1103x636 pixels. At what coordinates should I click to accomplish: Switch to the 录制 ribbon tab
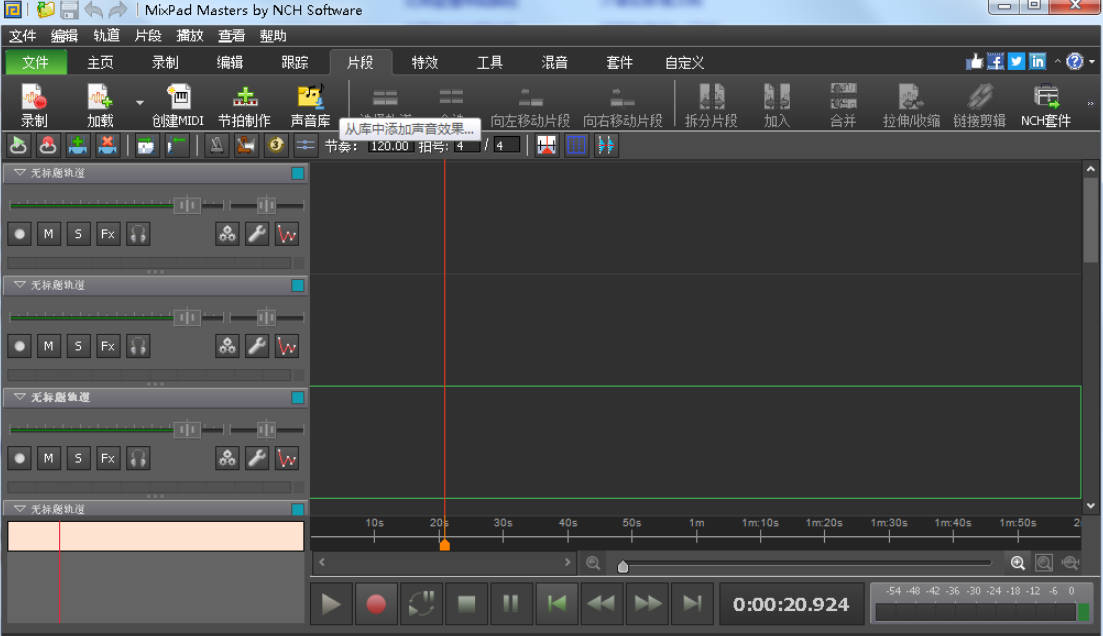point(165,63)
